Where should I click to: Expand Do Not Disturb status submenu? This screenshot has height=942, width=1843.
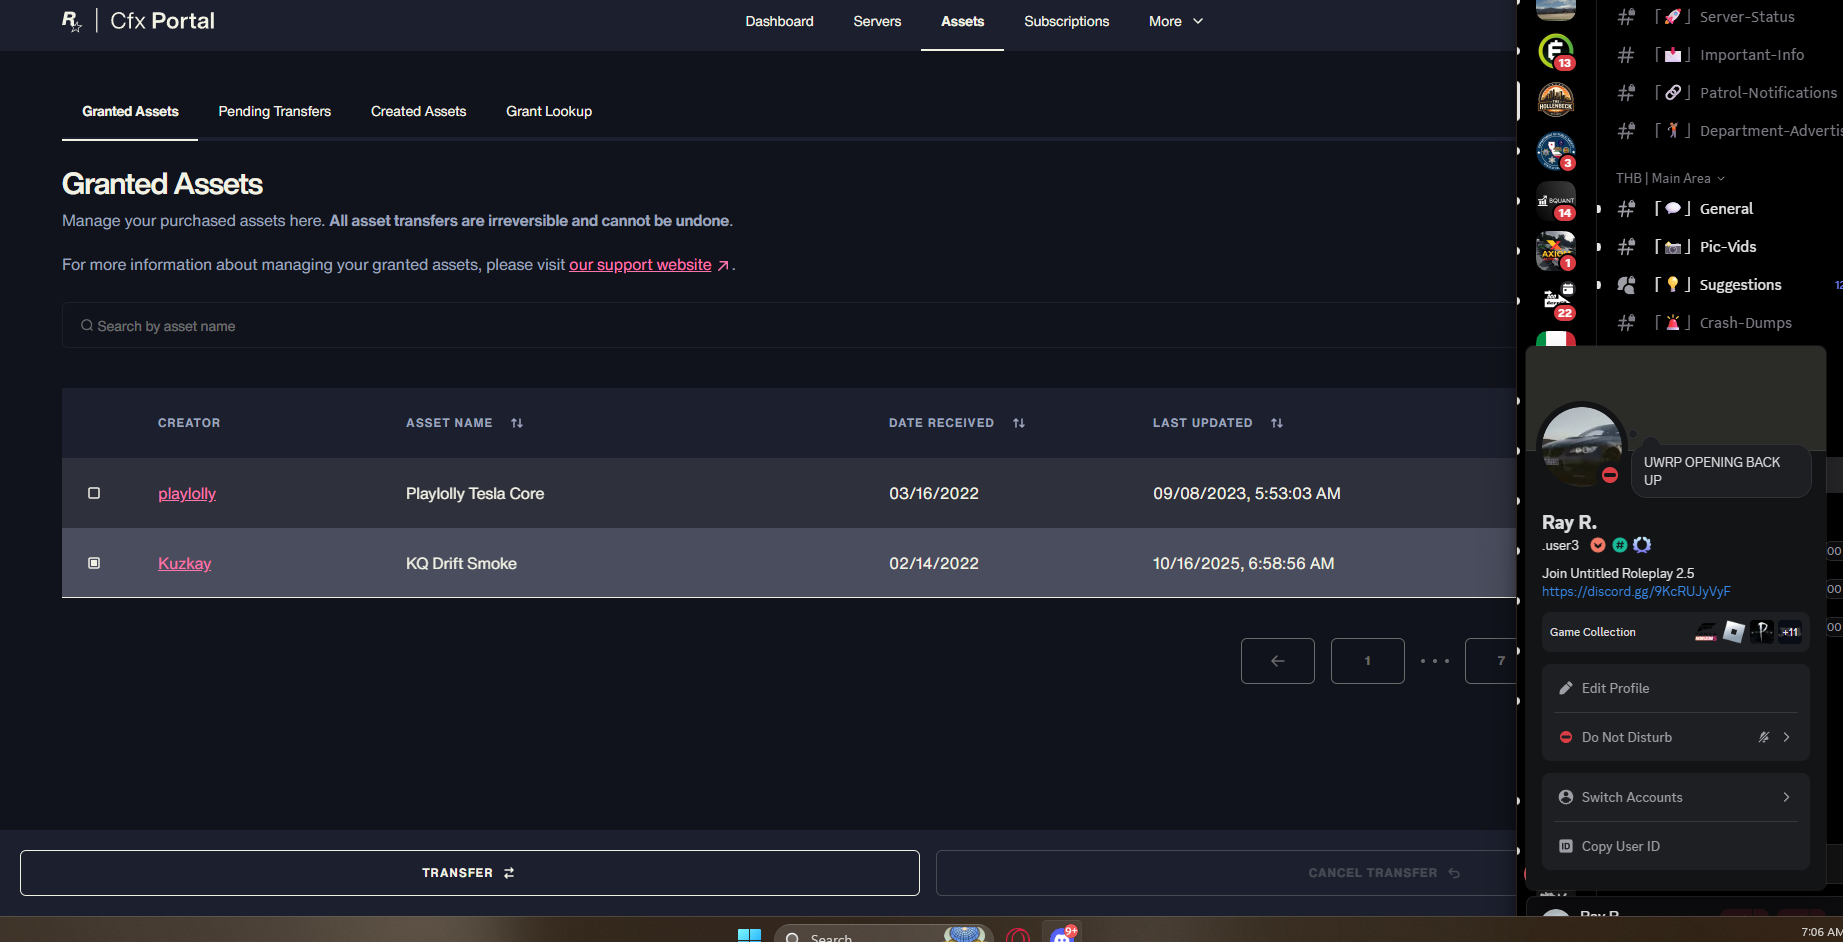click(x=1786, y=737)
